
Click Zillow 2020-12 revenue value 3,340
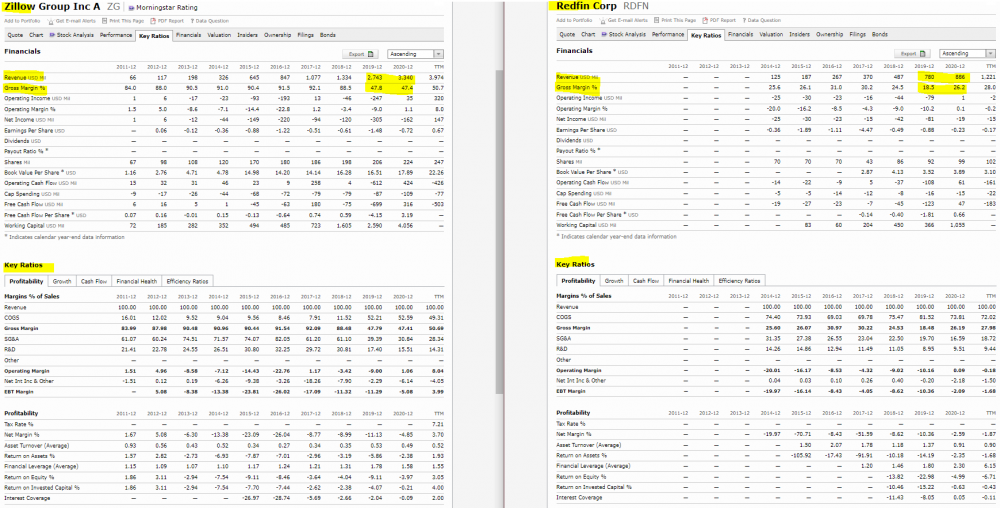click(406, 77)
